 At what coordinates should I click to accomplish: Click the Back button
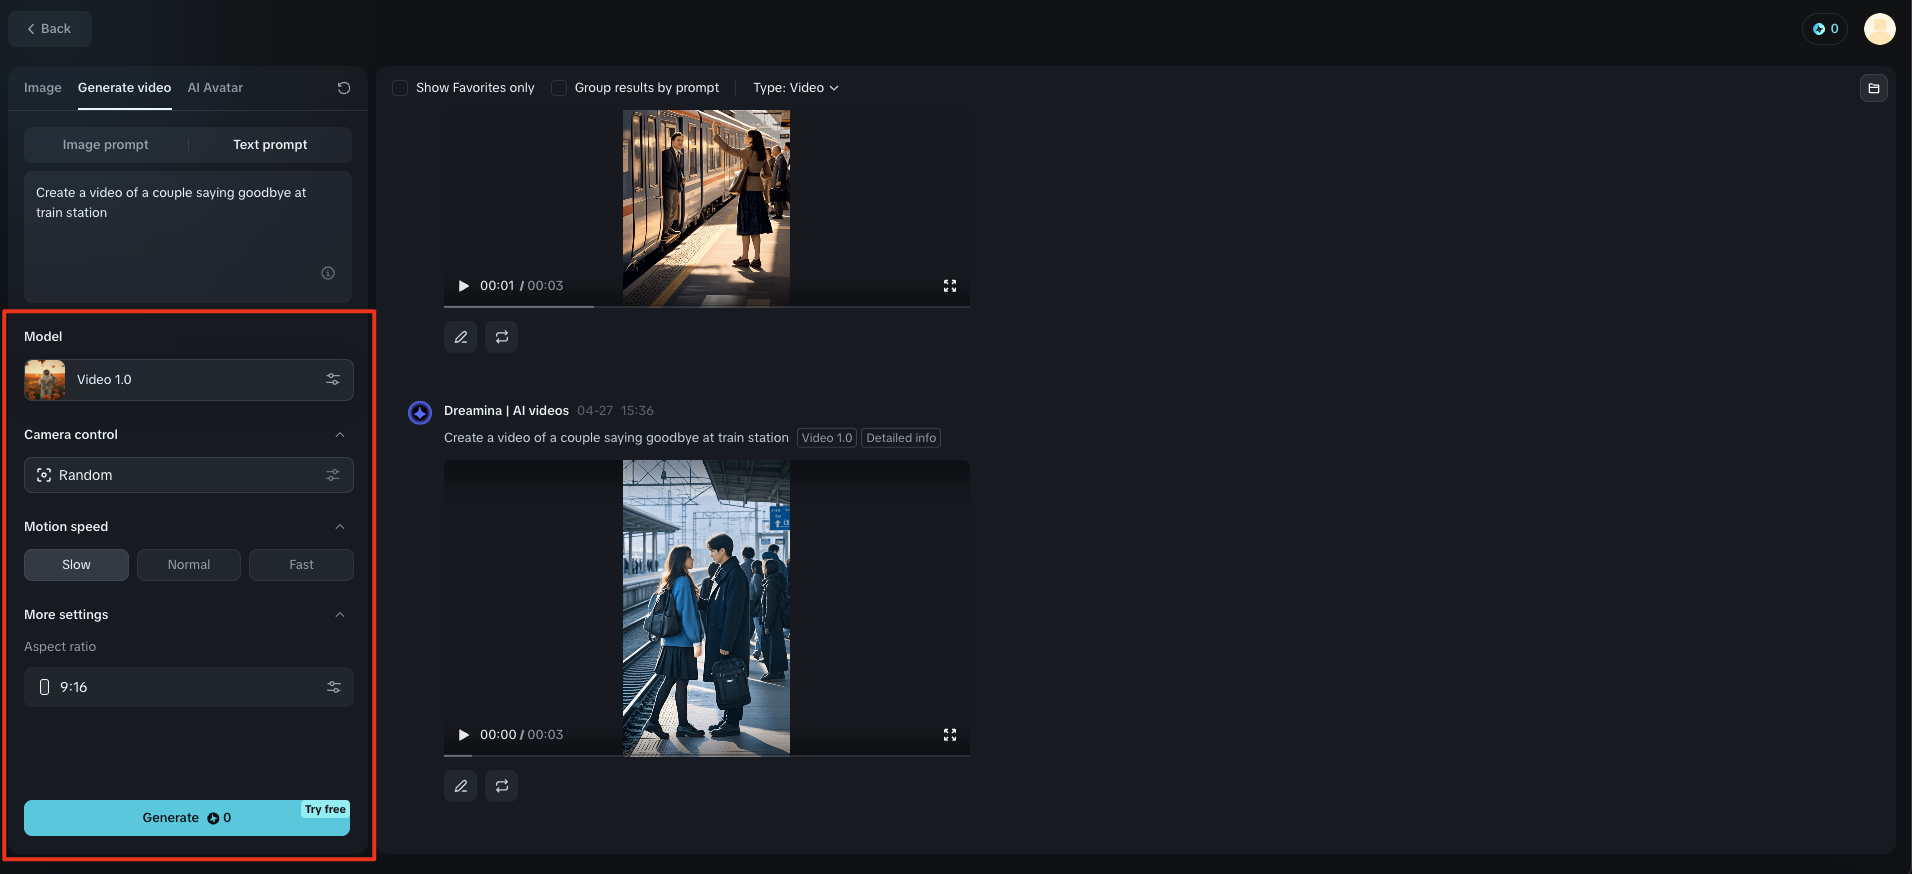click(50, 29)
